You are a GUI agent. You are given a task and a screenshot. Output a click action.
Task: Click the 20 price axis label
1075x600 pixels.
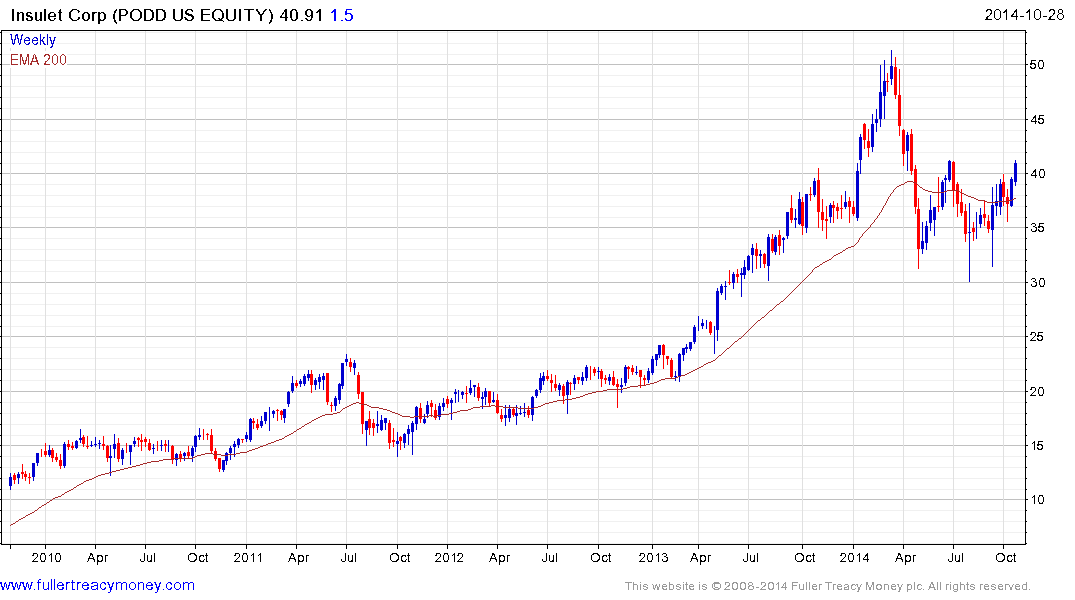(x=1037, y=392)
